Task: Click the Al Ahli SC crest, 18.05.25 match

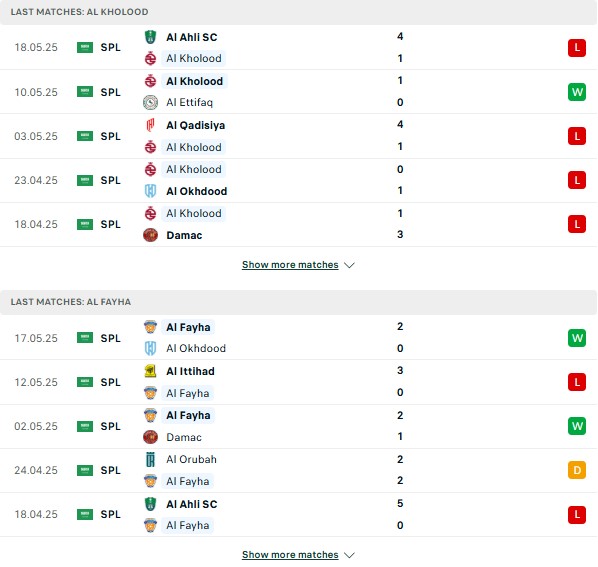Action: [150, 37]
